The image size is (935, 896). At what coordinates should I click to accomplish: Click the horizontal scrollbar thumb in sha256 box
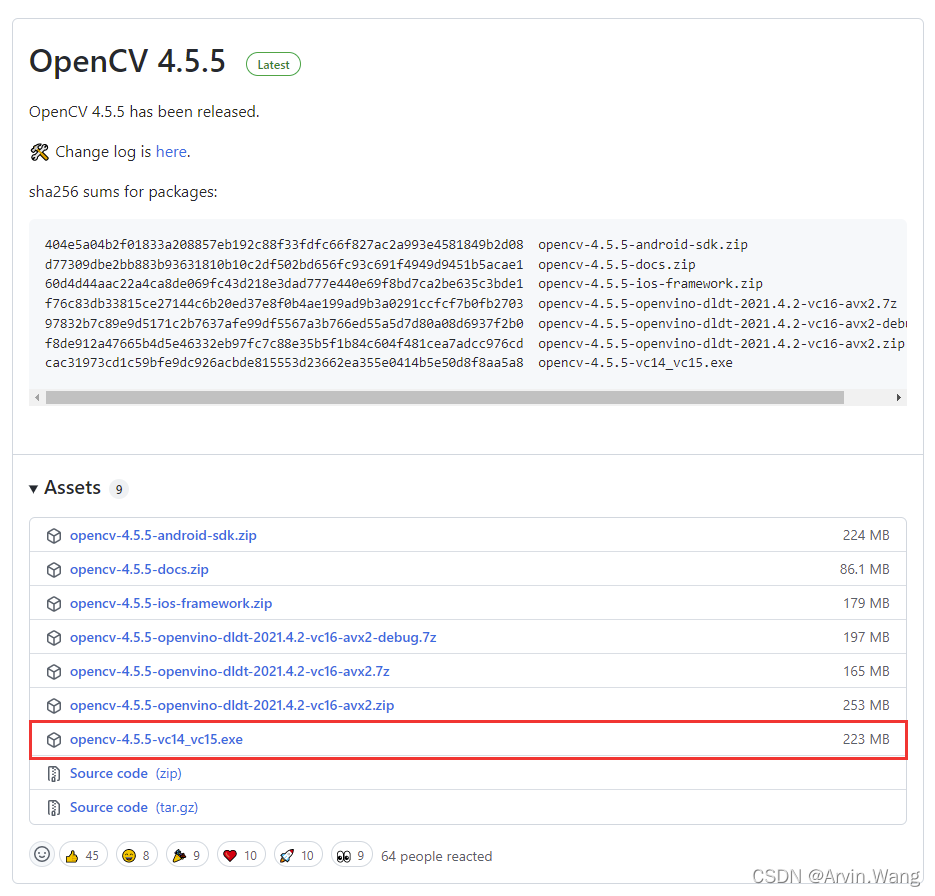point(445,398)
